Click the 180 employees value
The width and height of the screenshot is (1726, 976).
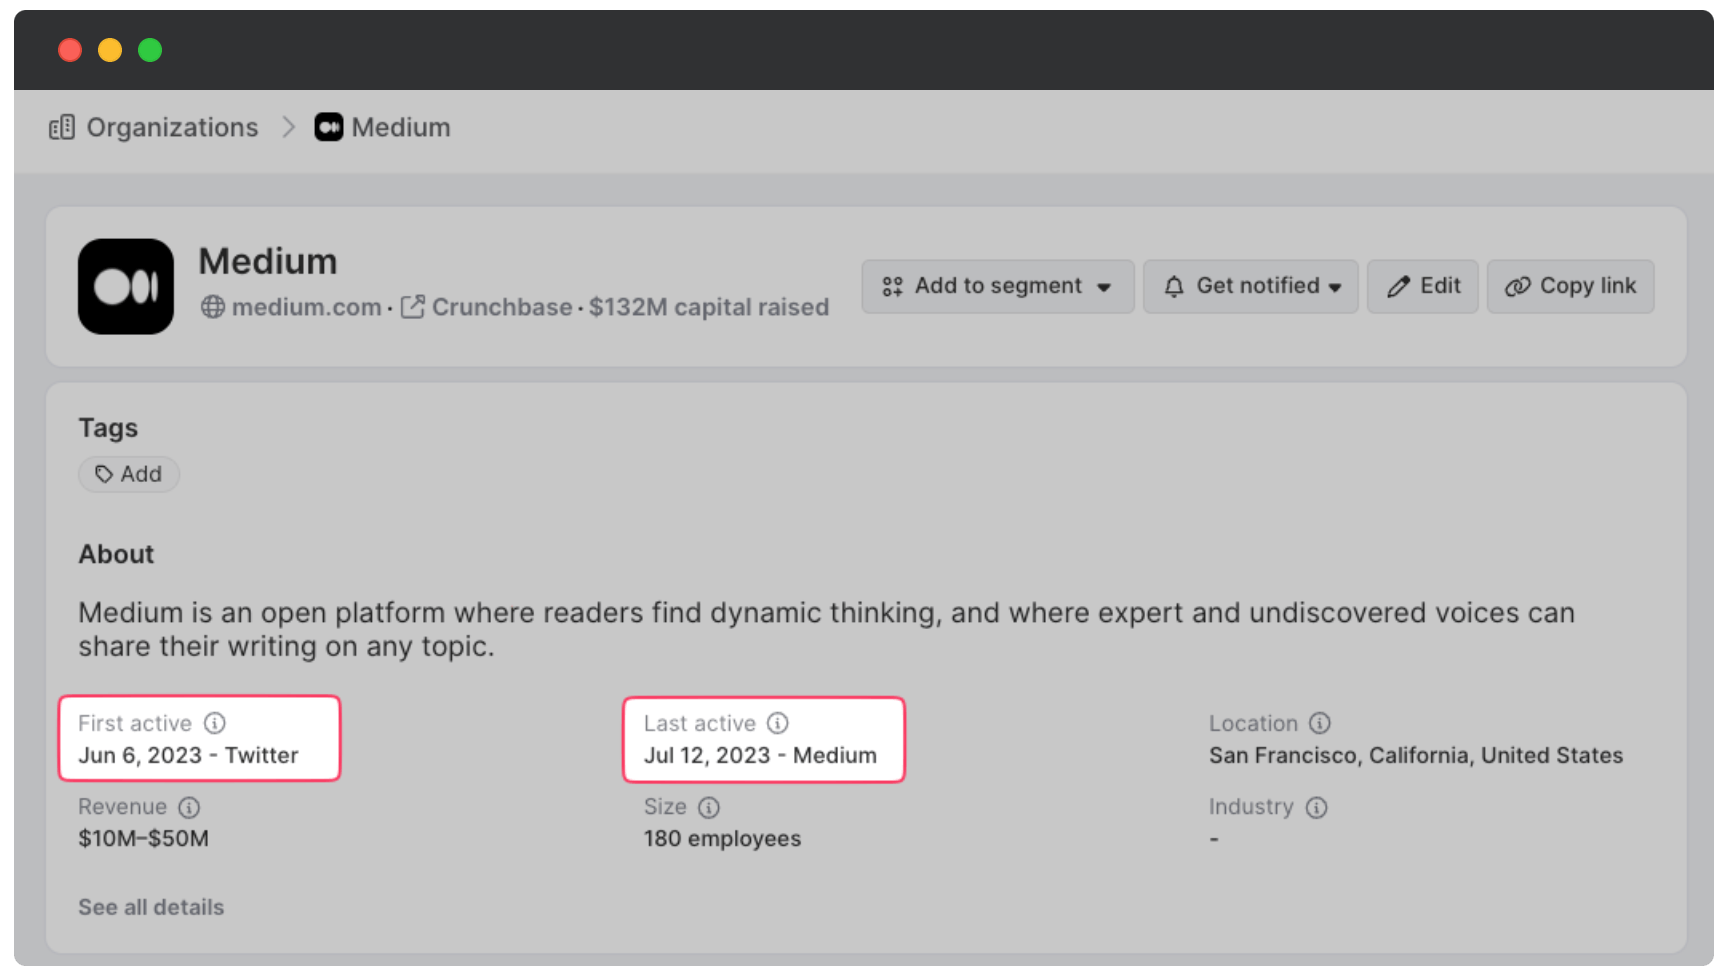[722, 838]
